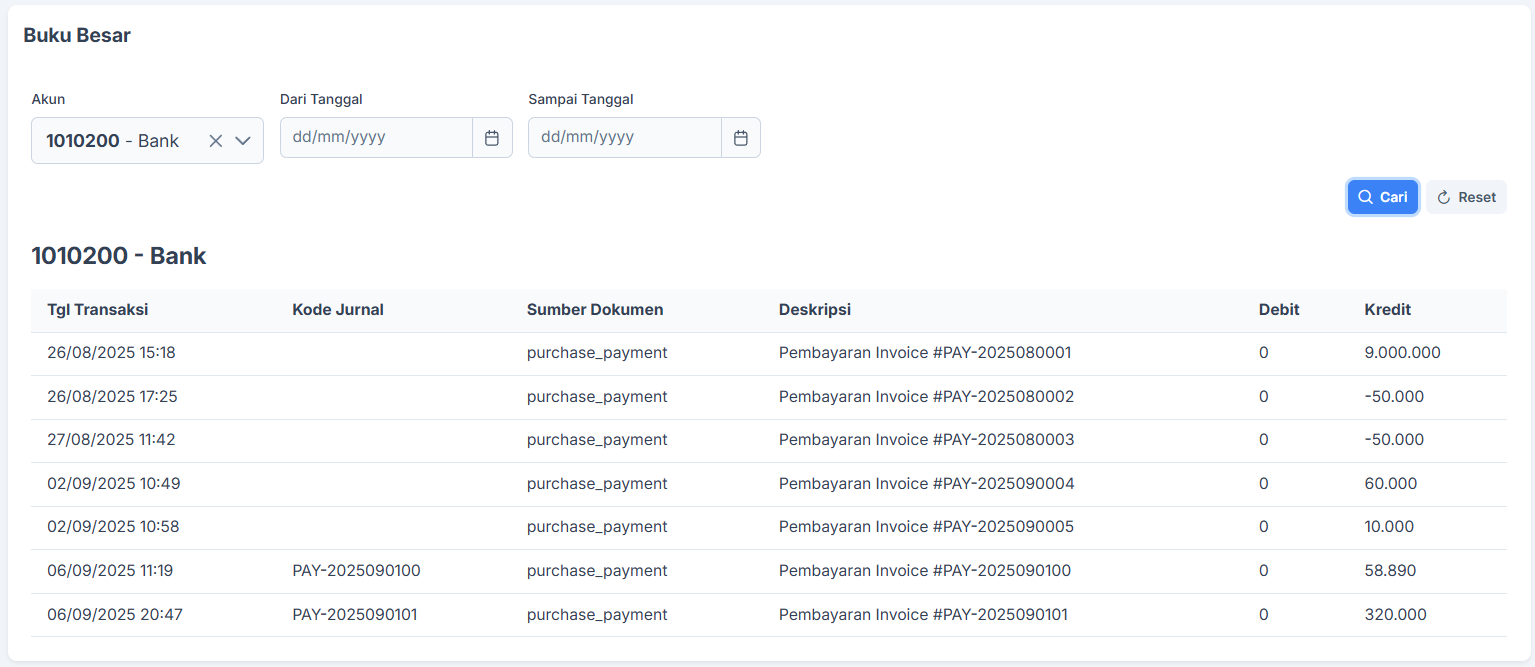Click the Dari Tanggal date field
Image resolution: width=1535 pixels, height=667 pixels.
[376, 138]
